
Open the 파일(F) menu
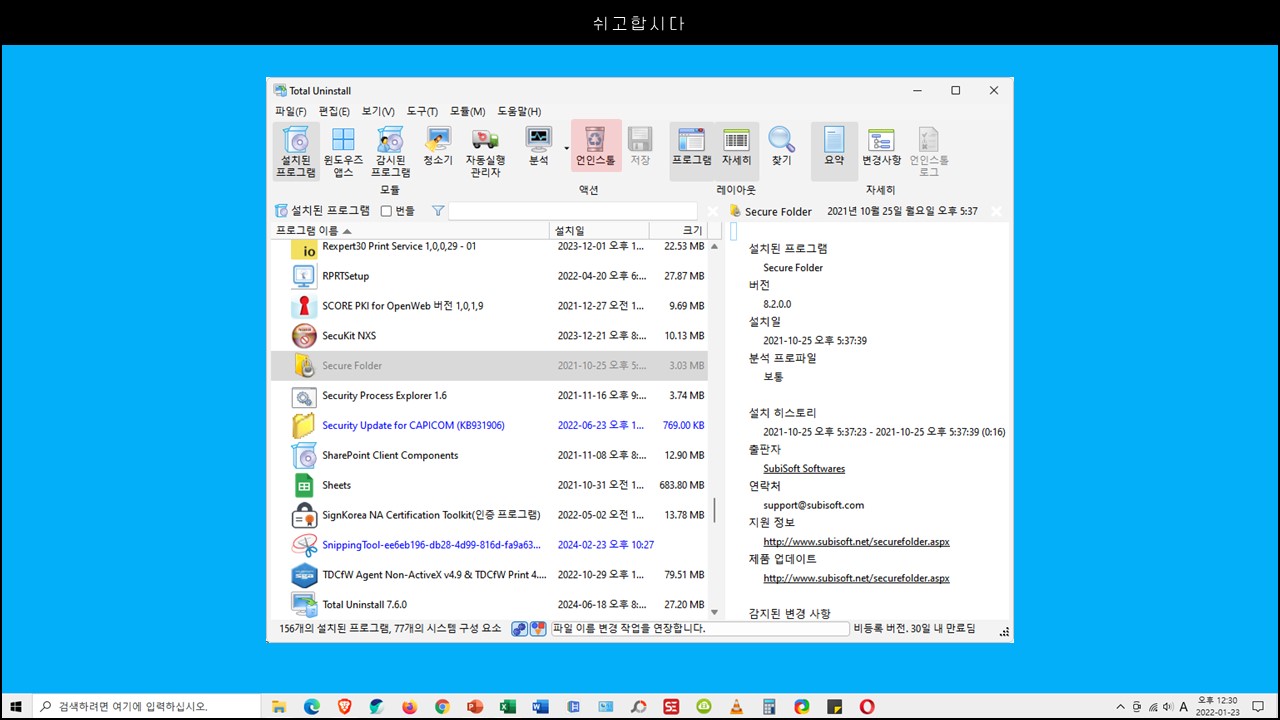click(291, 111)
